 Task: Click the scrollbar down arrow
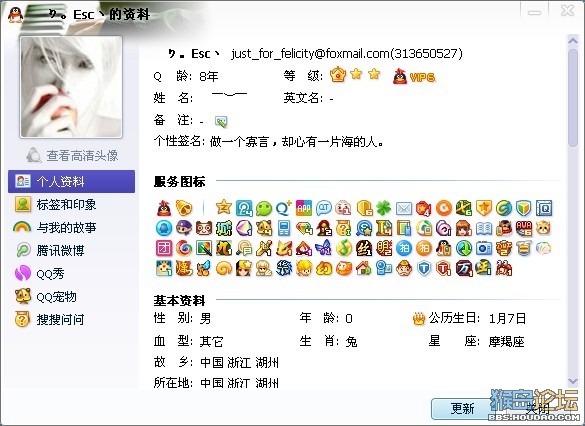[573, 381]
